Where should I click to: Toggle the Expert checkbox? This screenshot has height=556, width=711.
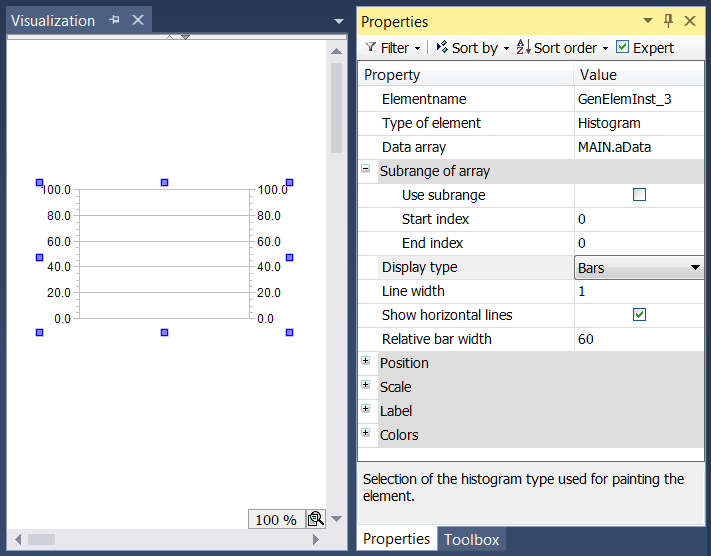pos(622,47)
